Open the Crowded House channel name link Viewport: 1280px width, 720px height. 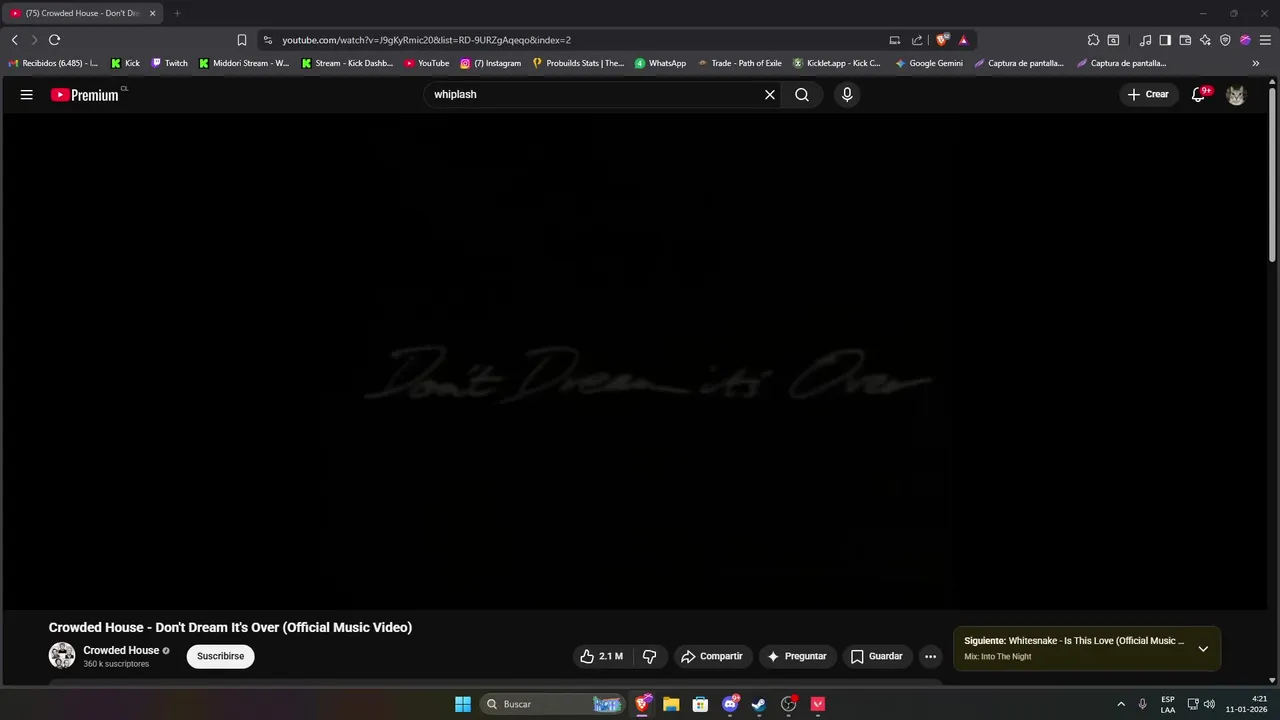[121, 650]
